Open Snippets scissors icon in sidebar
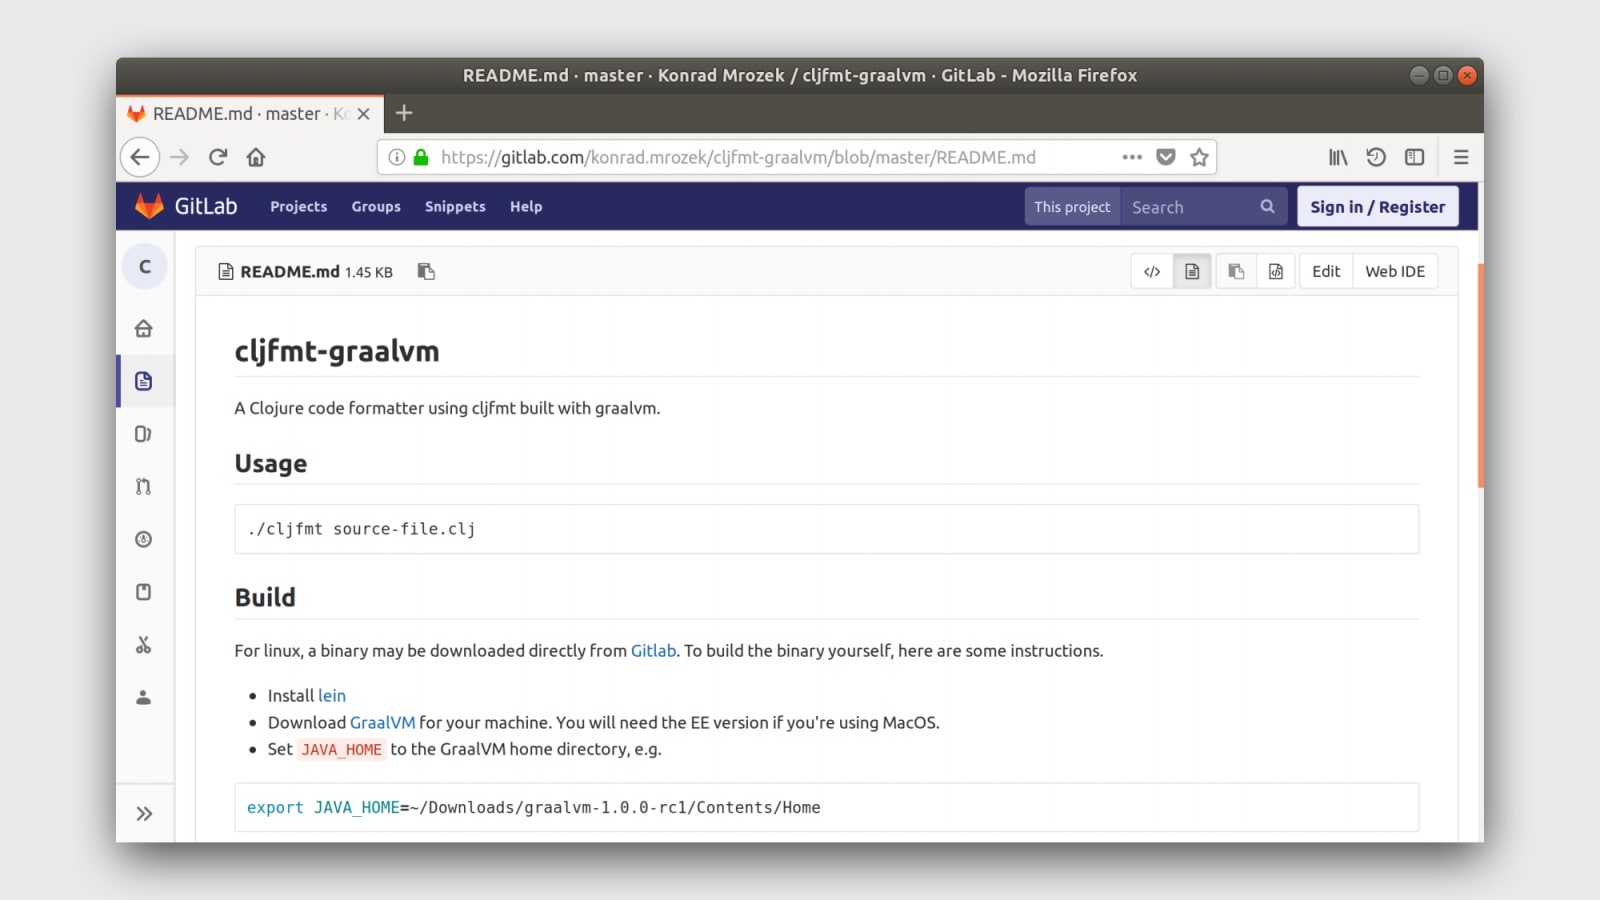The width and height of the screenshot is (1600, 900). tap(144, 645)
